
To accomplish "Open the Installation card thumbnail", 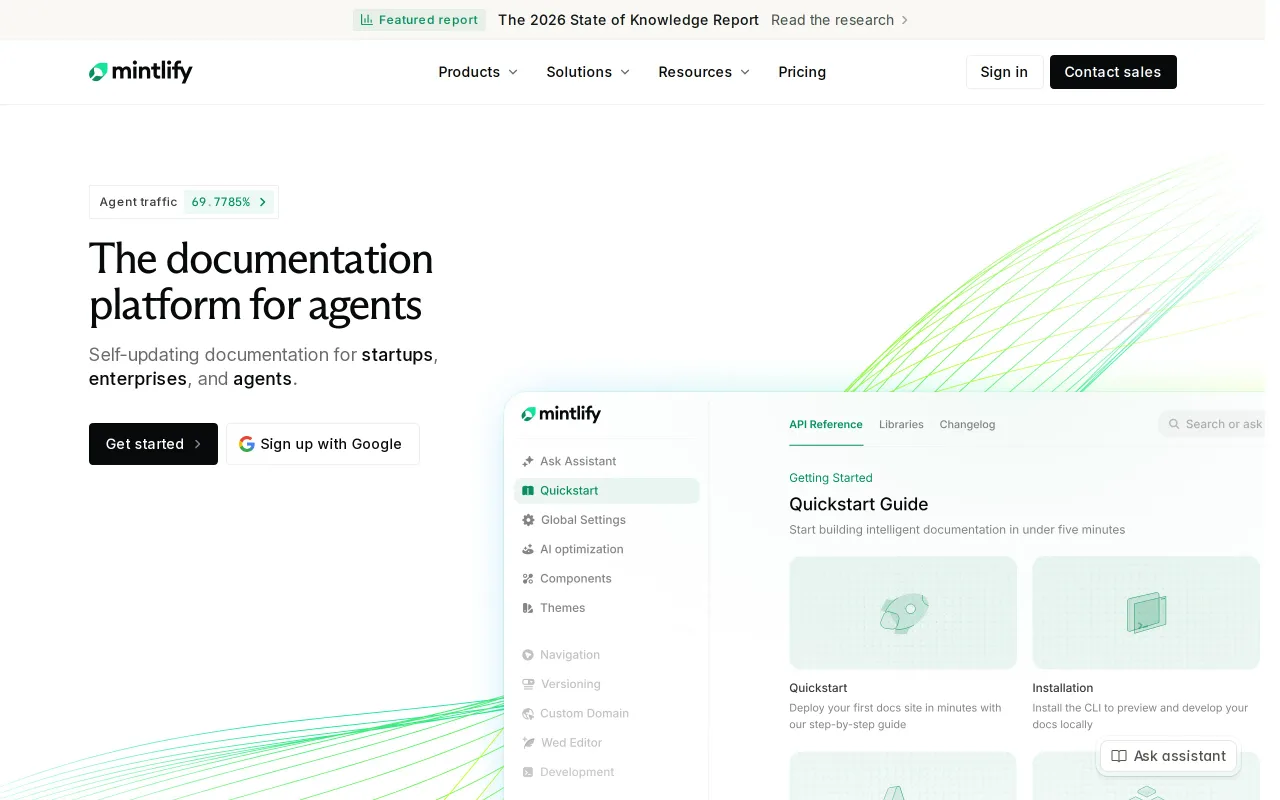I will pos(1146,613).
